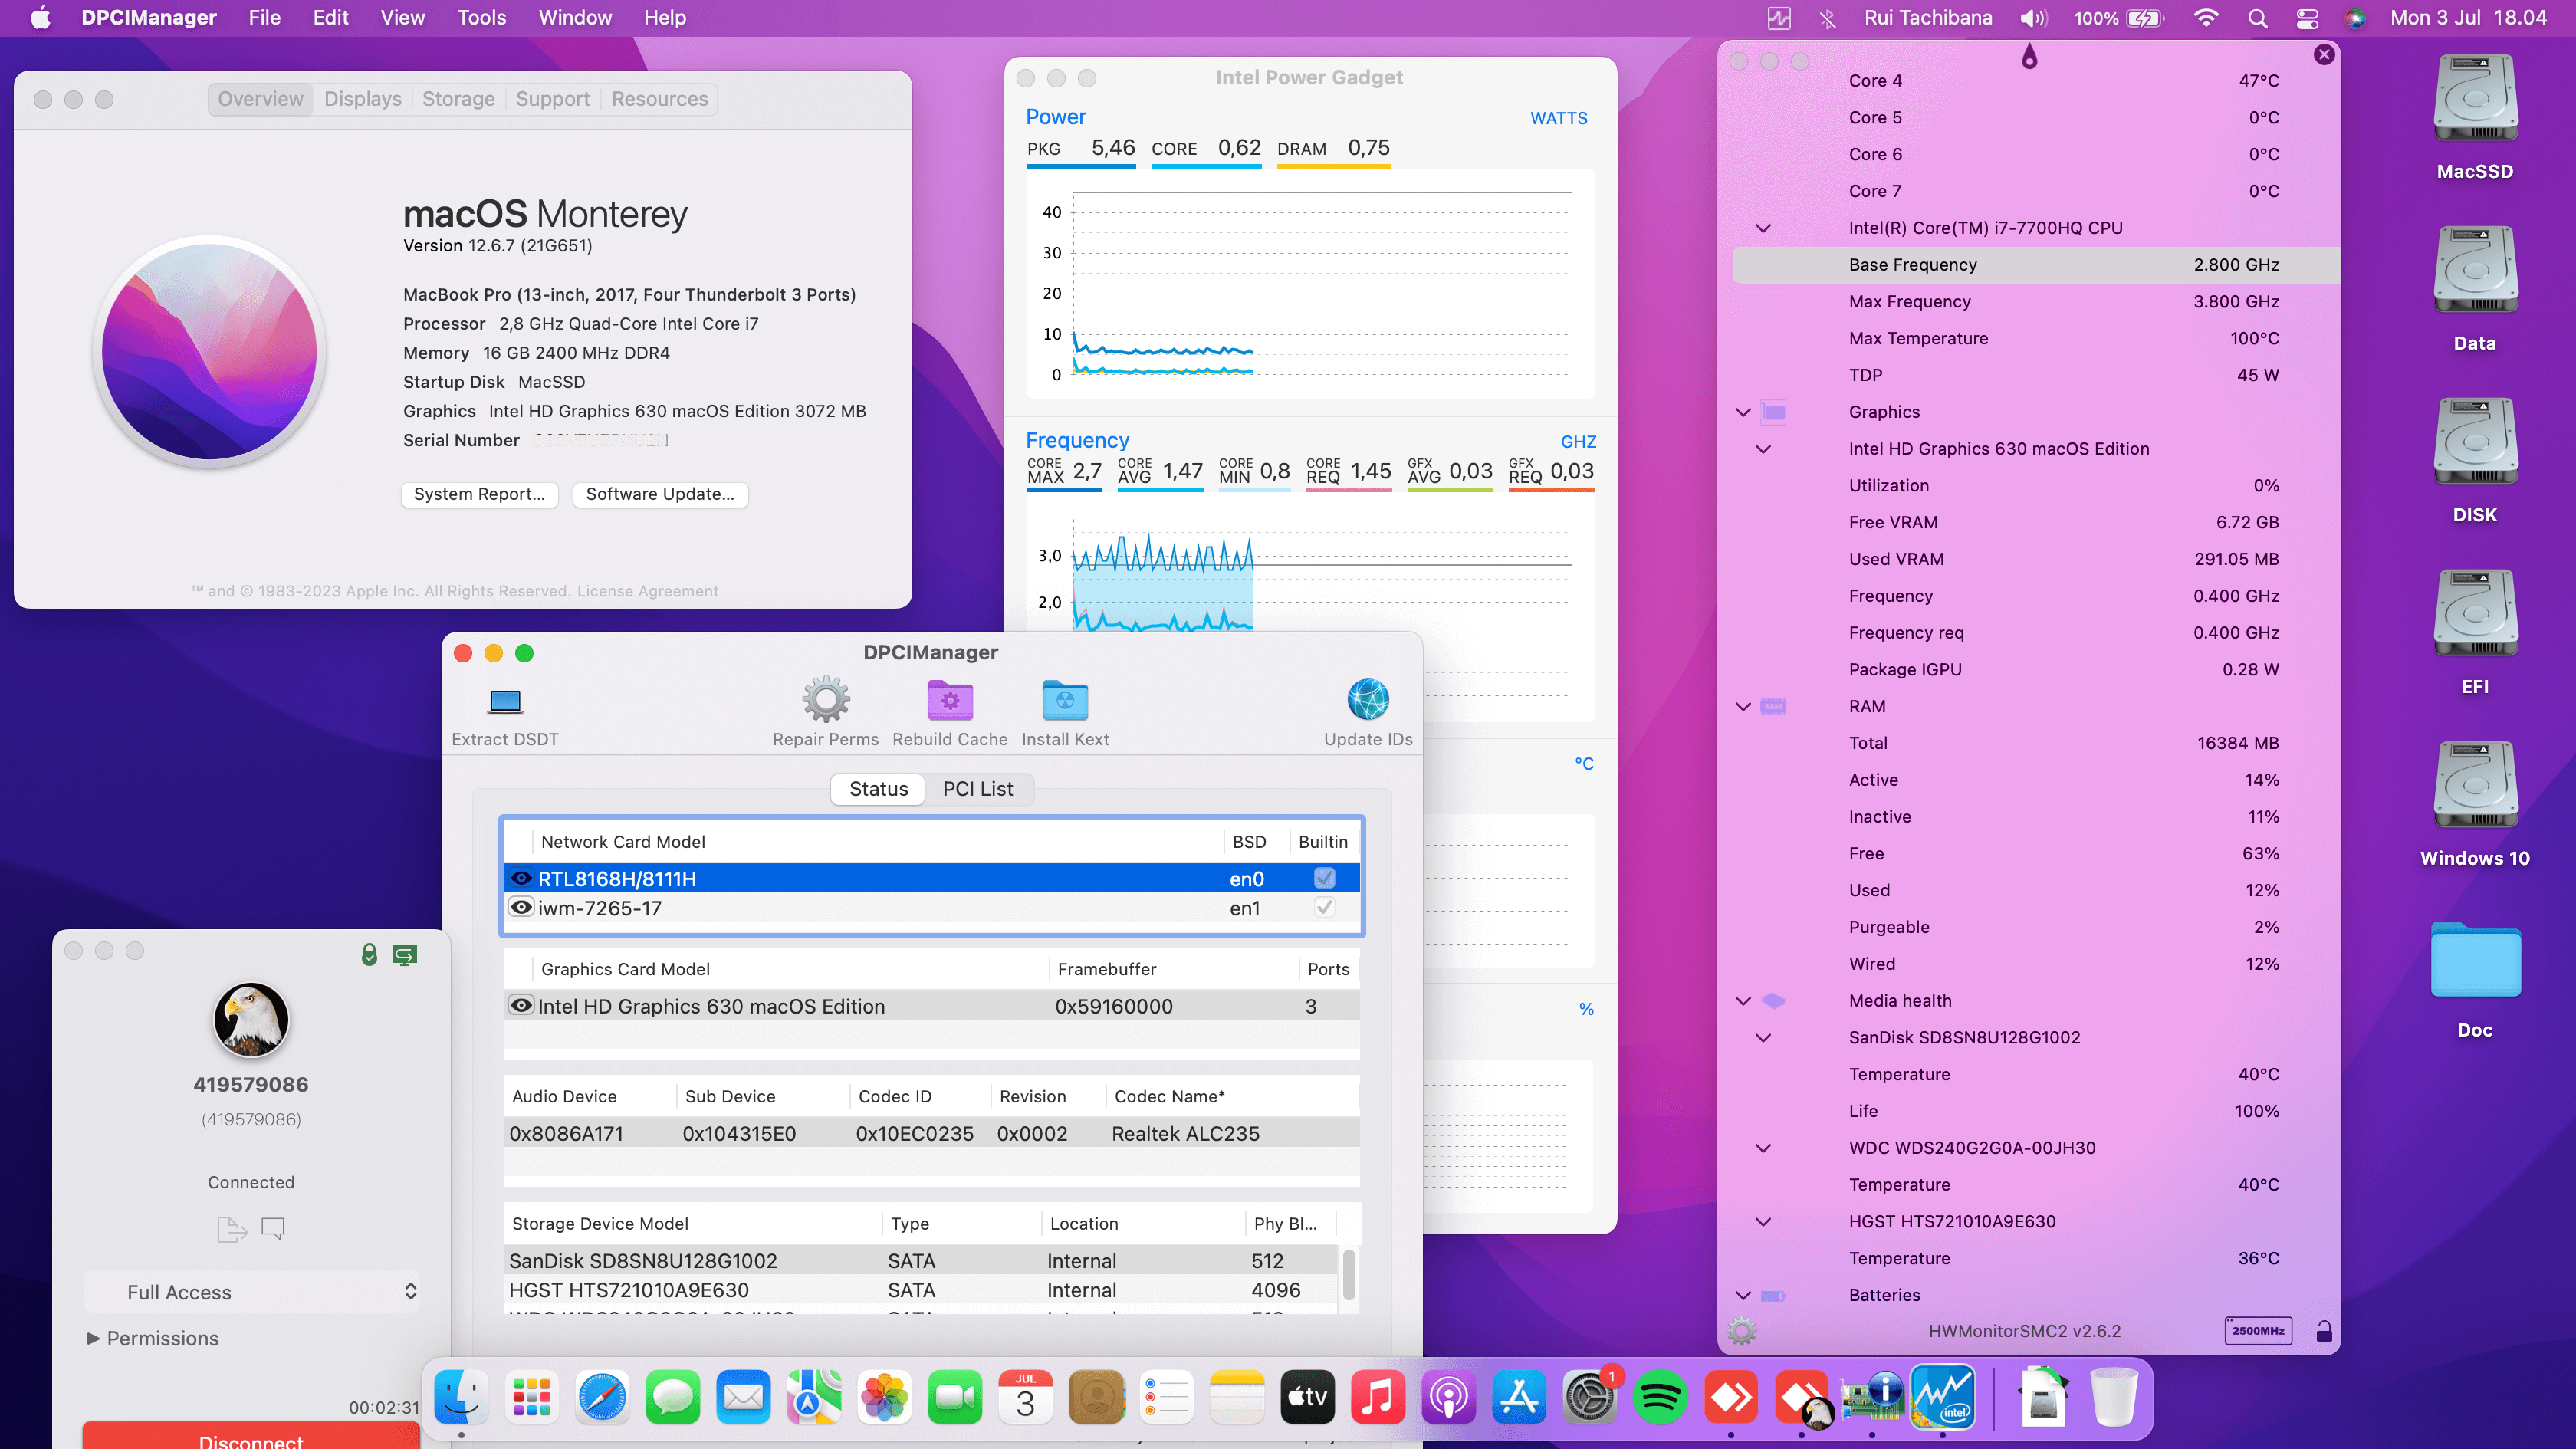Open HWMonitorSMC2 settings gear
This screenshot has height=1449, width=2576.
(x=1742, y=1331)
